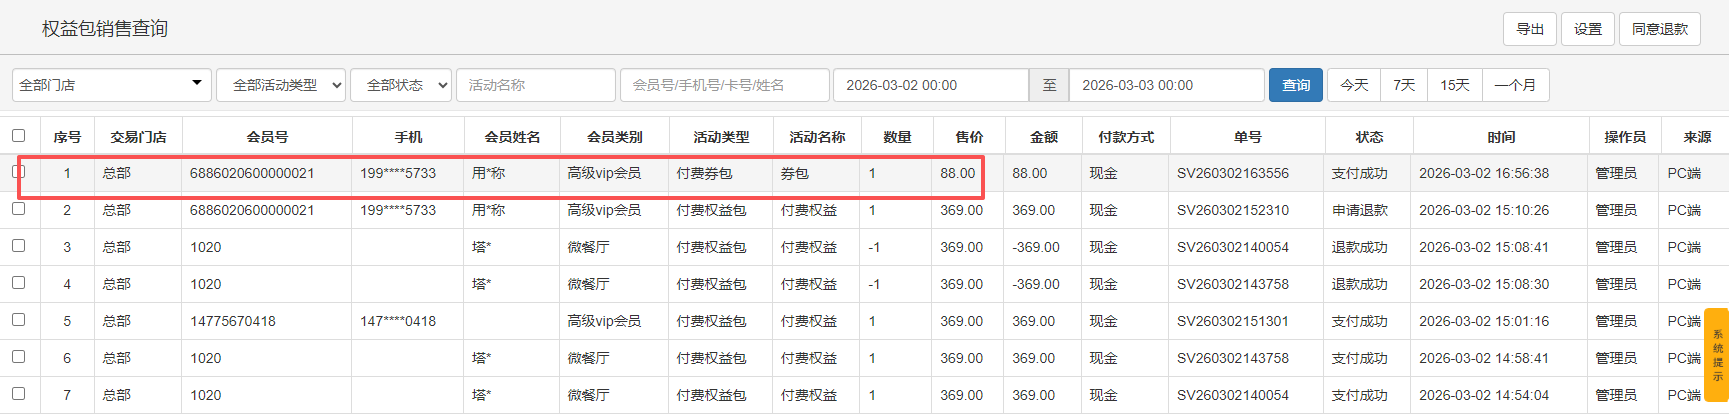Expand the 全部状态 status dropdown

tap(400, 85)
